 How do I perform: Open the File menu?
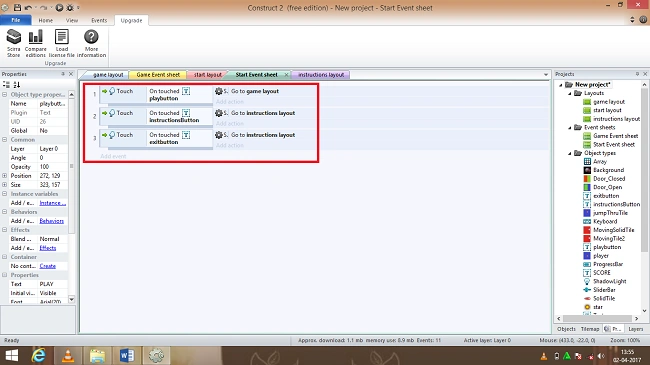click(15, 20)
